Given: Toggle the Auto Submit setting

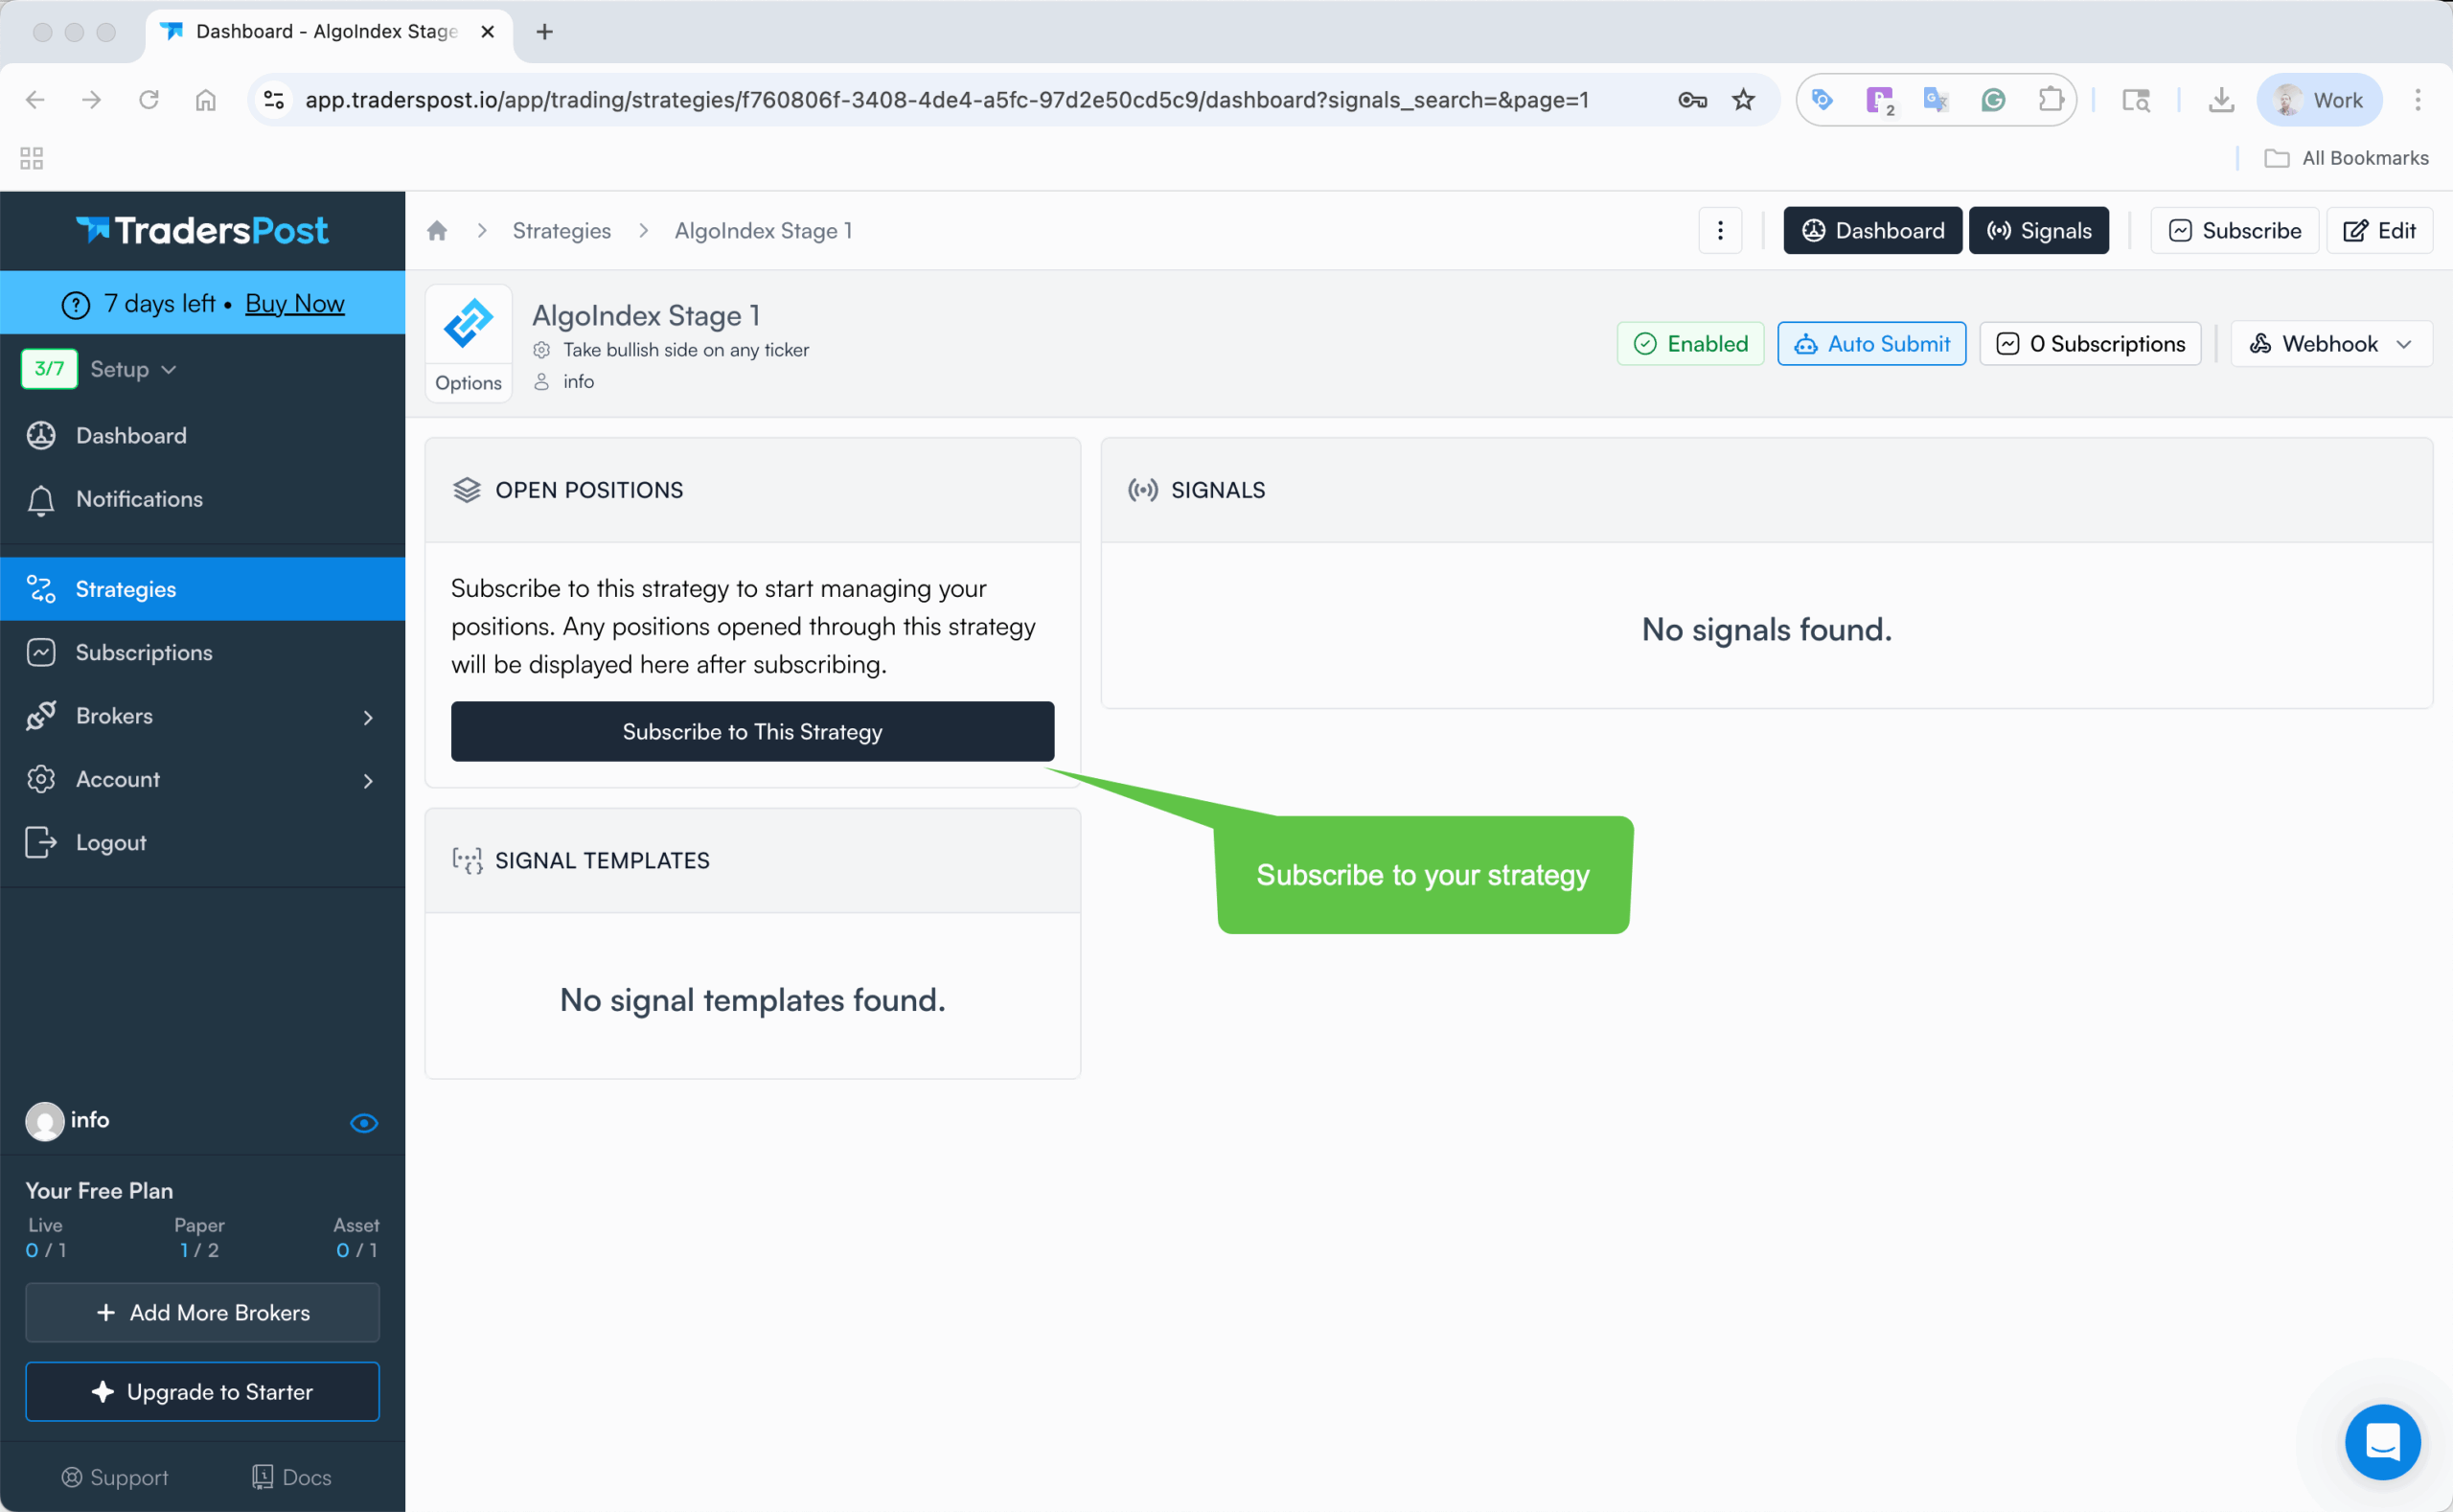Looking at the screenshot, I should click(x=1871, y=344).
